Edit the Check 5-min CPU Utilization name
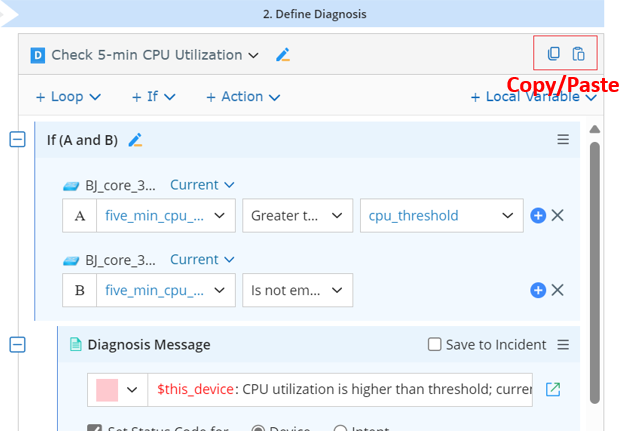 point(283,55)
